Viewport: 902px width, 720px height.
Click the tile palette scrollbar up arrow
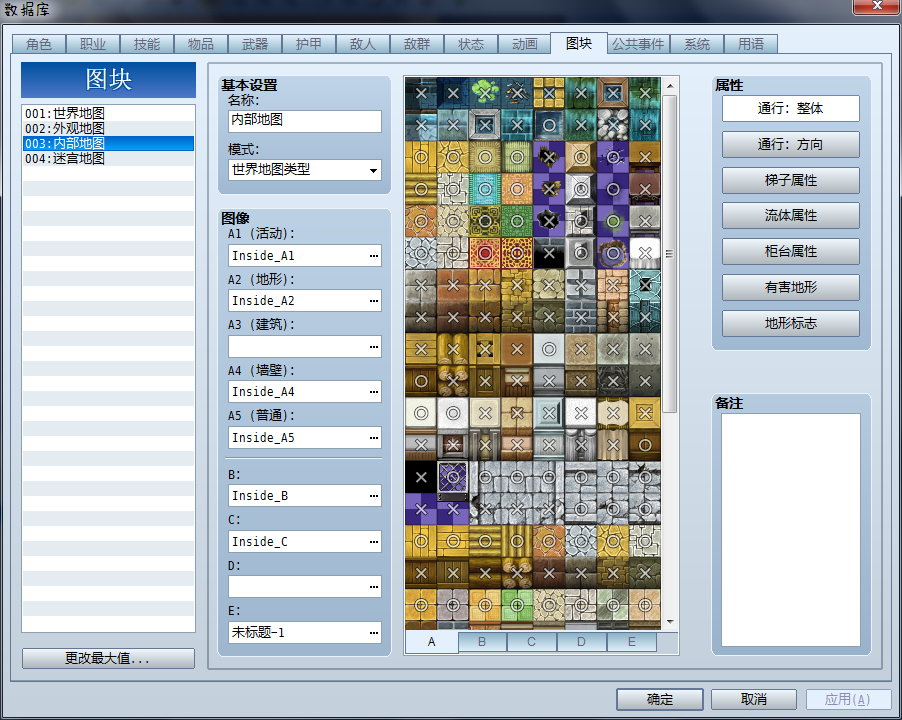tap(670, 86)
